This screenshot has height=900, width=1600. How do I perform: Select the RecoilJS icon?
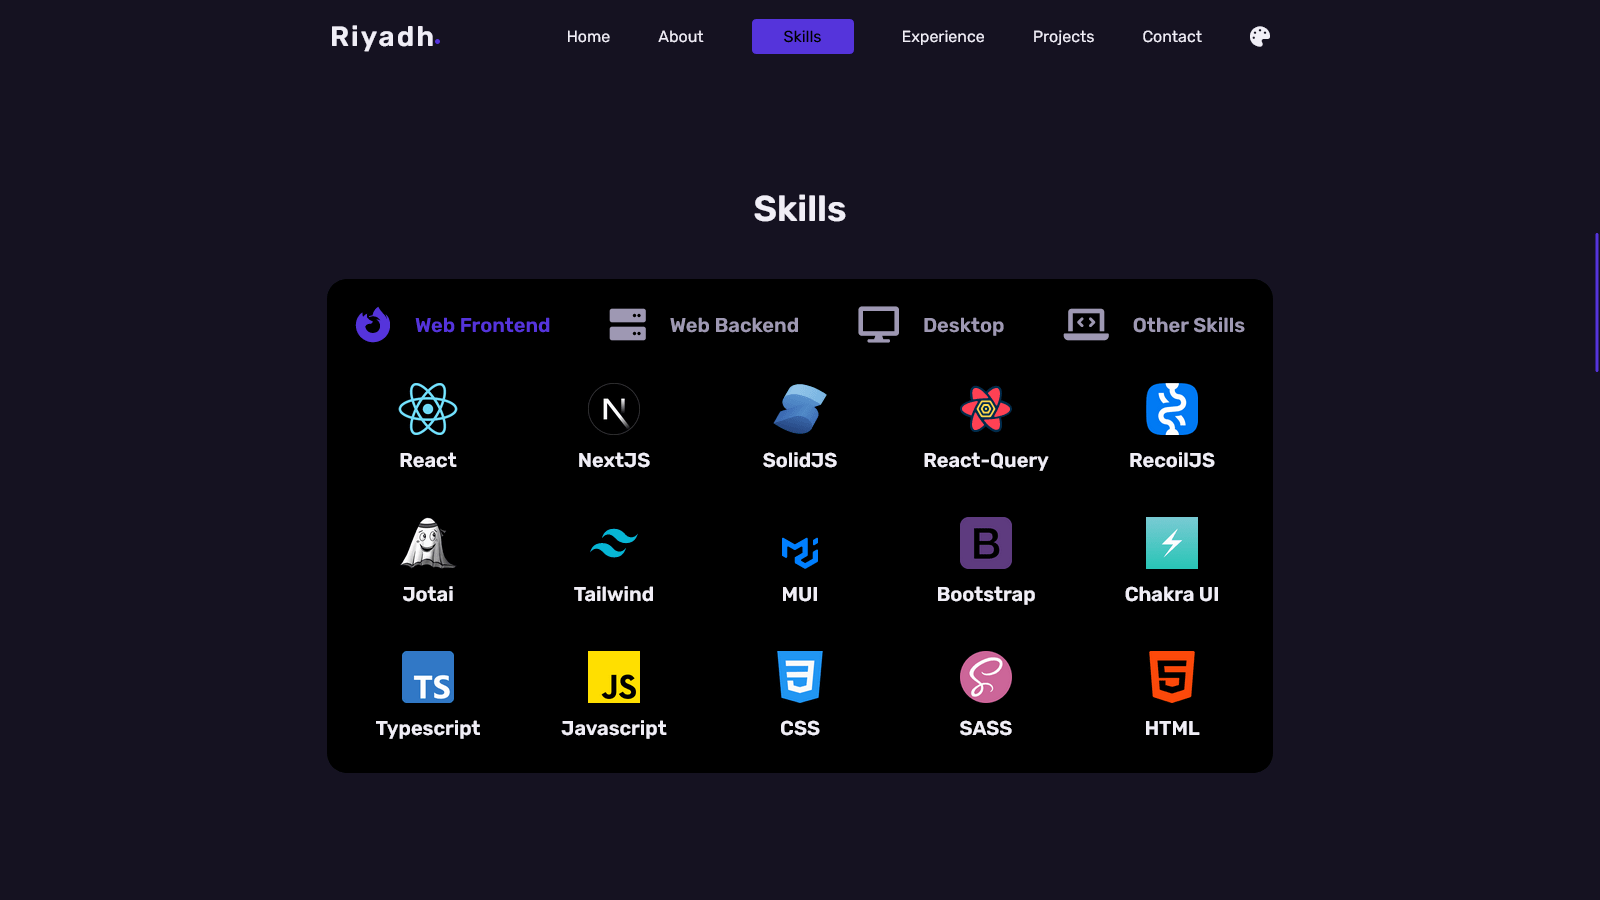point(1171,408)
